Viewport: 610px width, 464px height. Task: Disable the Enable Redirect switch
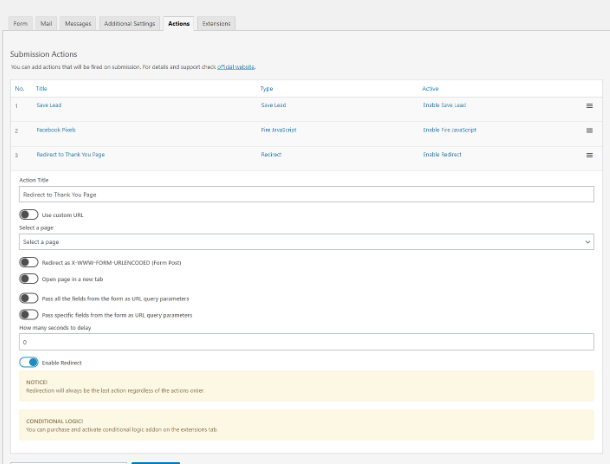click(29, 362)
